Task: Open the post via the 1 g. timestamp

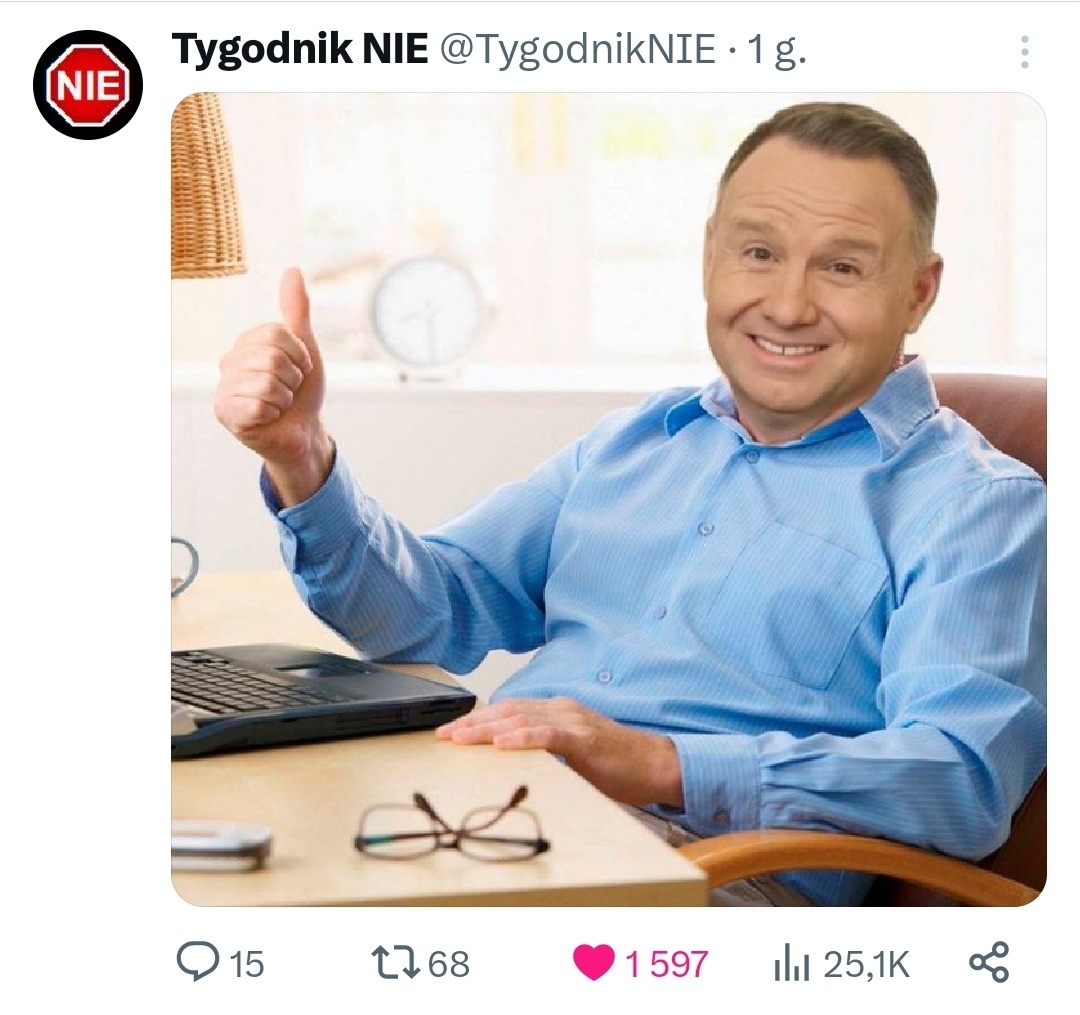Action: tap(776, 51)
